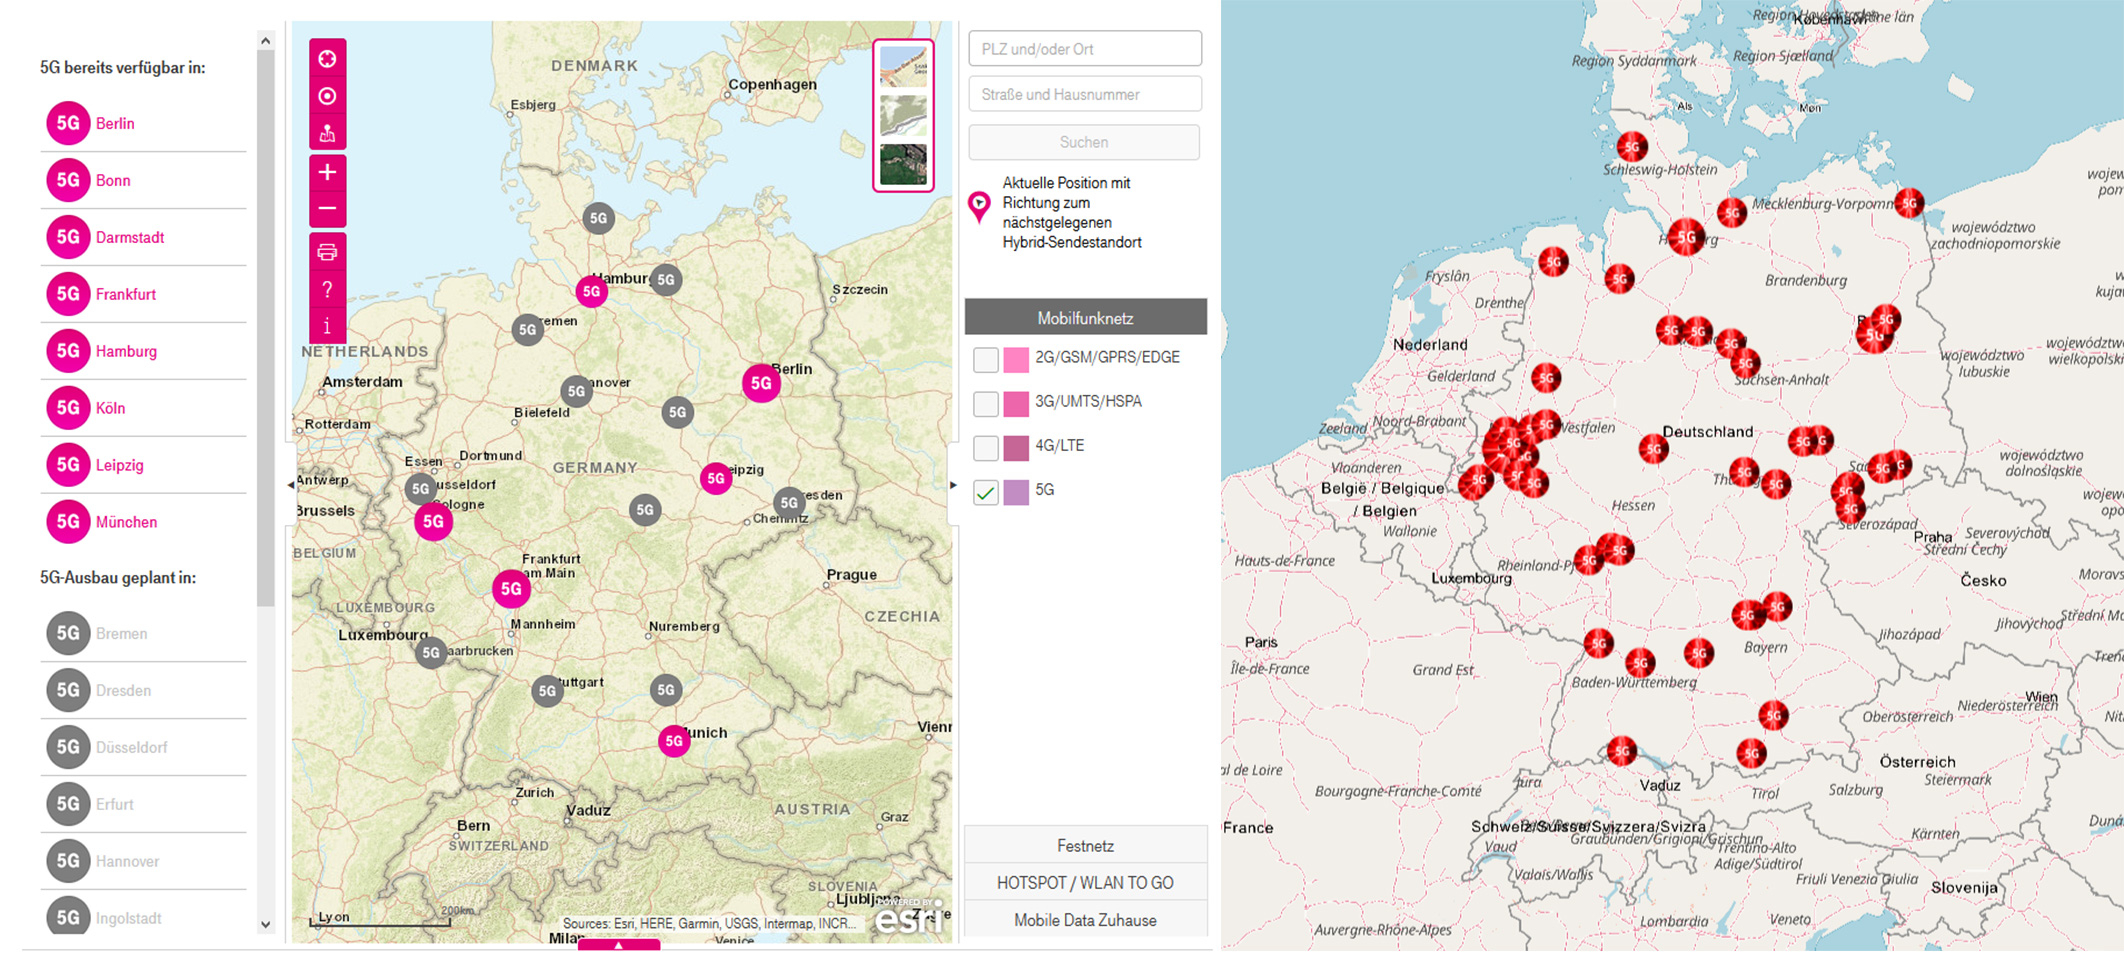
Task: Click the pink 5G marker at Munich on the map
Action: click(674, 741)
